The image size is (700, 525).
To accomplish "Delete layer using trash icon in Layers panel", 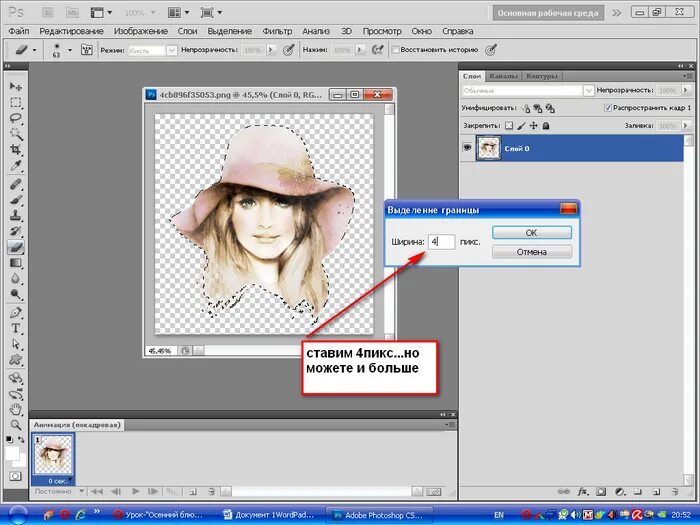I will 675,492.
